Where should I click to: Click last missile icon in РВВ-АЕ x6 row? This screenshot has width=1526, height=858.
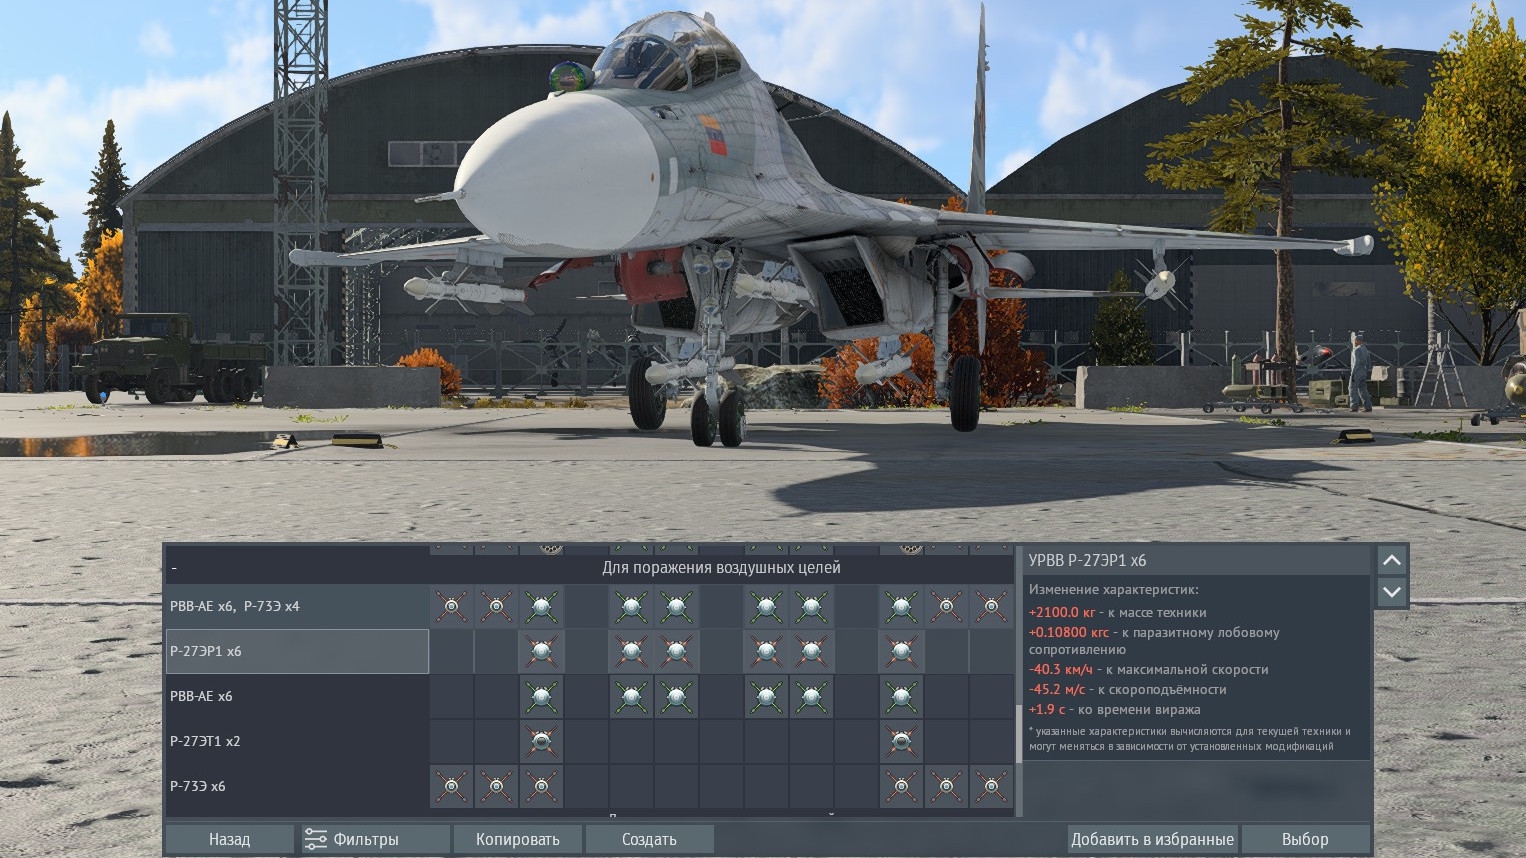pyautogui.click(x=901, y=696)
